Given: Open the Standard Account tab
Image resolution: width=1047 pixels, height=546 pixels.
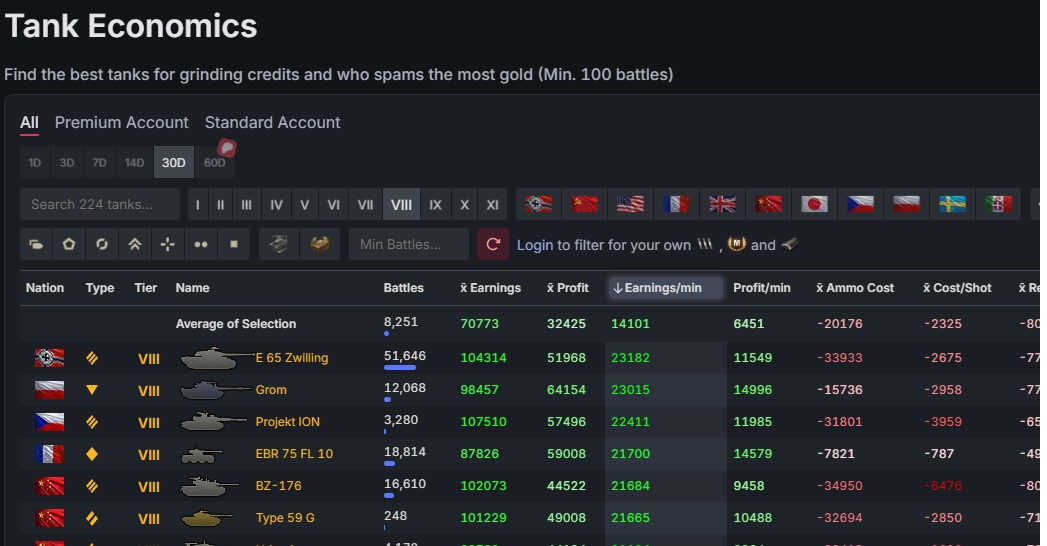Looking at the screenshot, I should pyautogui.click(x=272, y=122).
